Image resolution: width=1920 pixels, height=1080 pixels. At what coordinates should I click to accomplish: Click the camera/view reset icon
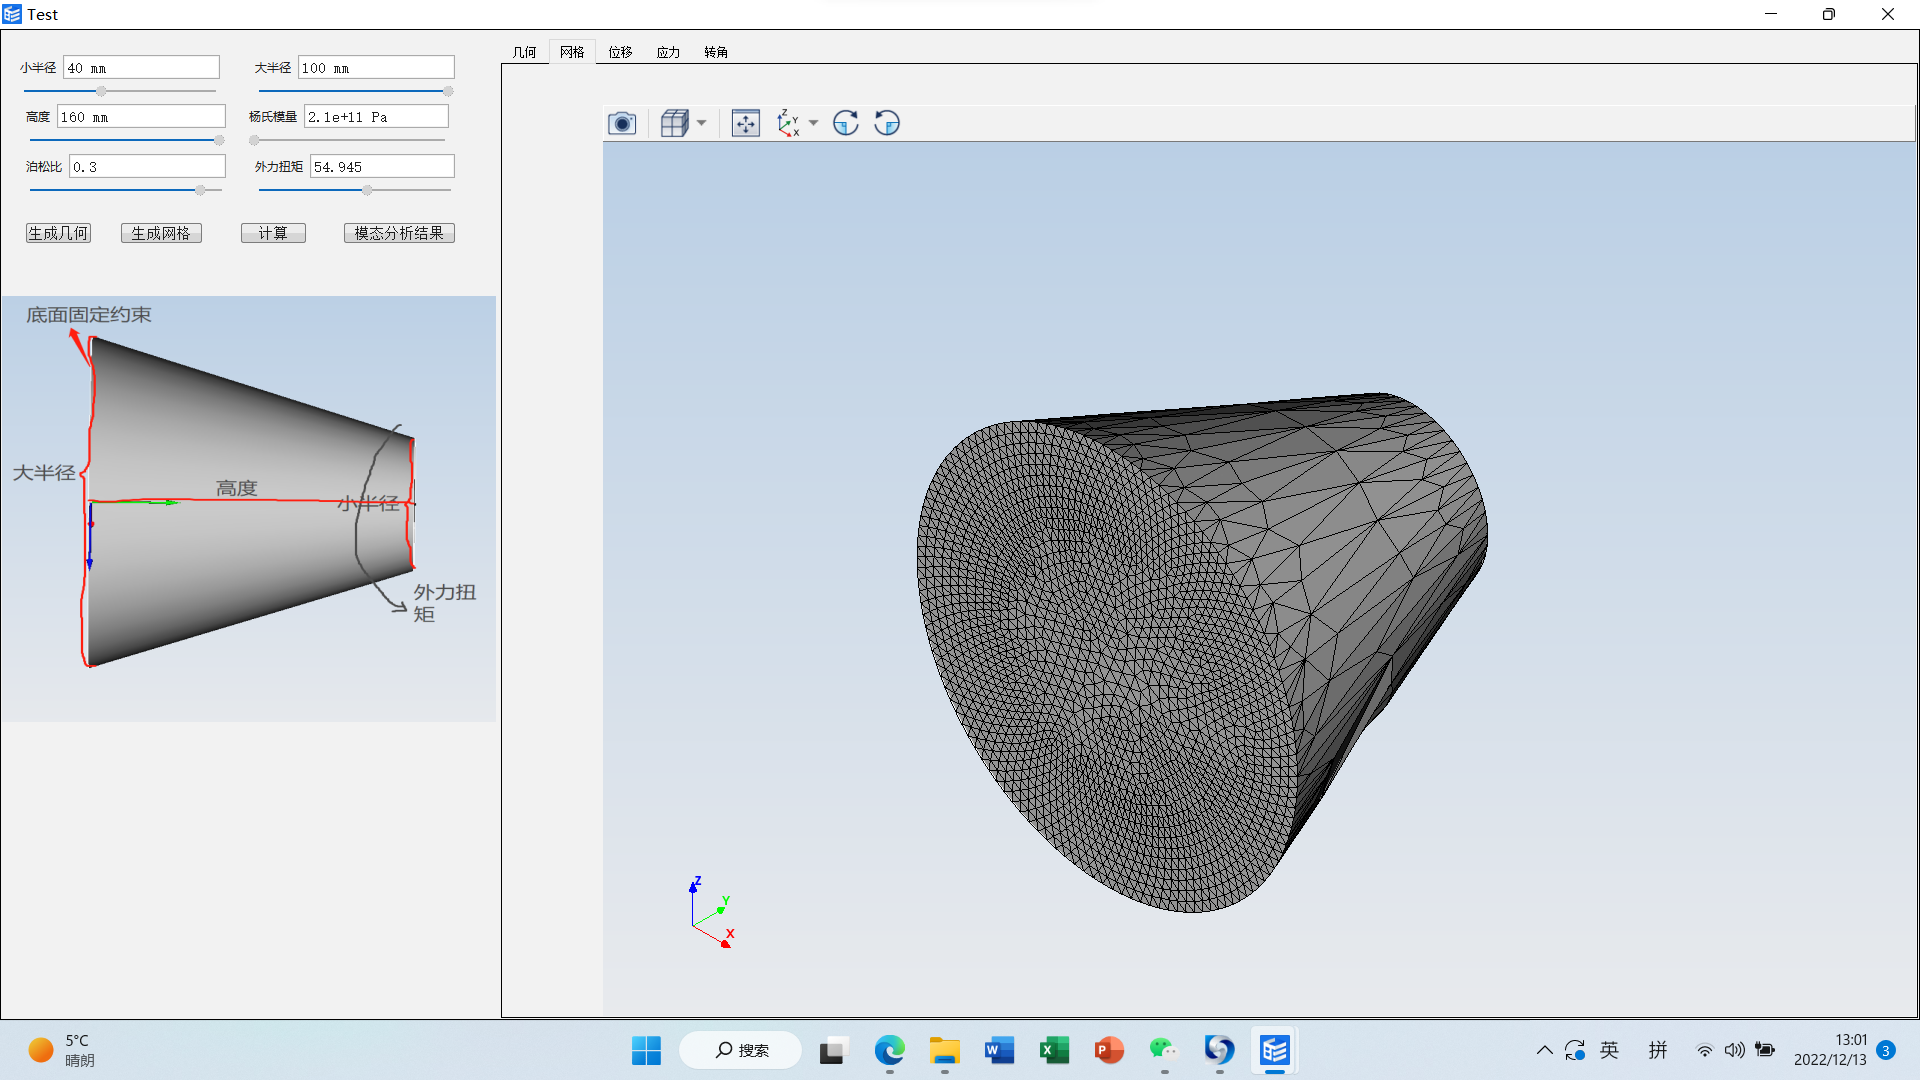tap(622, 123)
